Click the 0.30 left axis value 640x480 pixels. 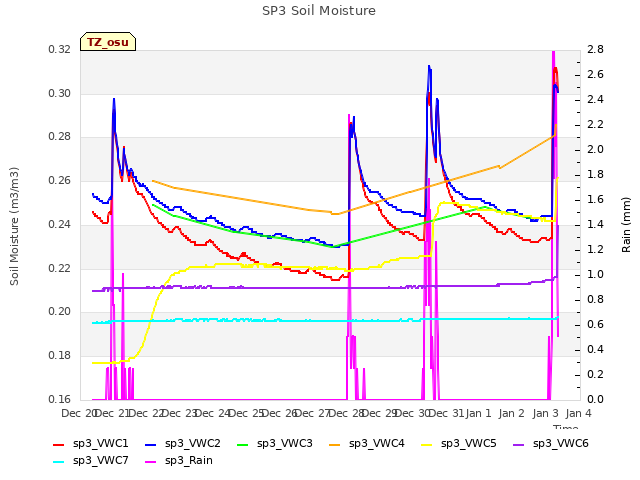[60, 93]
